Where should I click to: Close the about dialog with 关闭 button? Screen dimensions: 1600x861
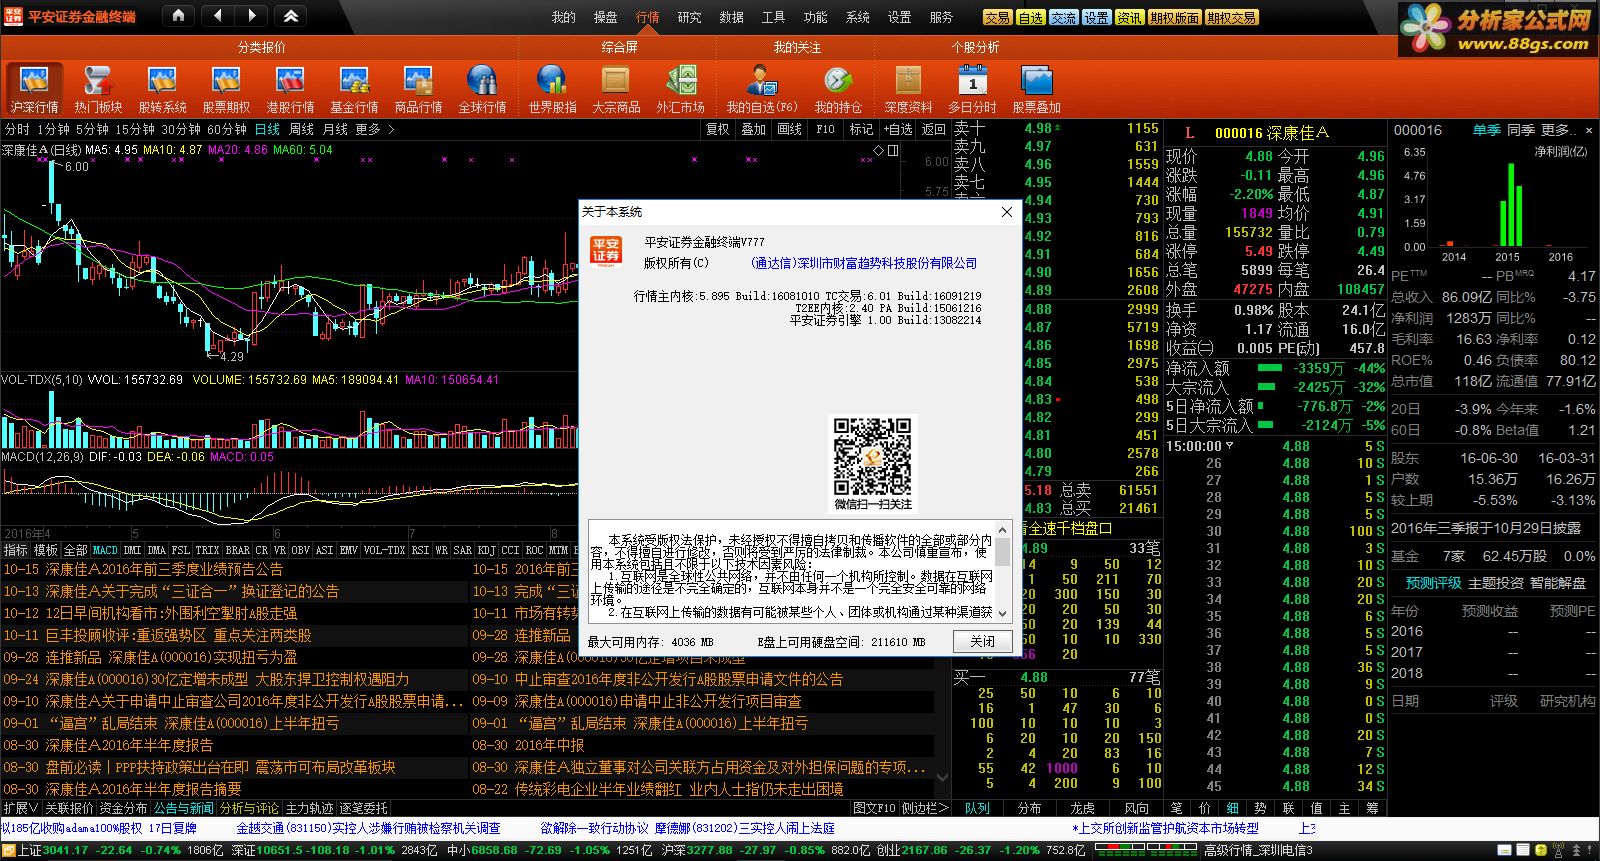point(982,641)
